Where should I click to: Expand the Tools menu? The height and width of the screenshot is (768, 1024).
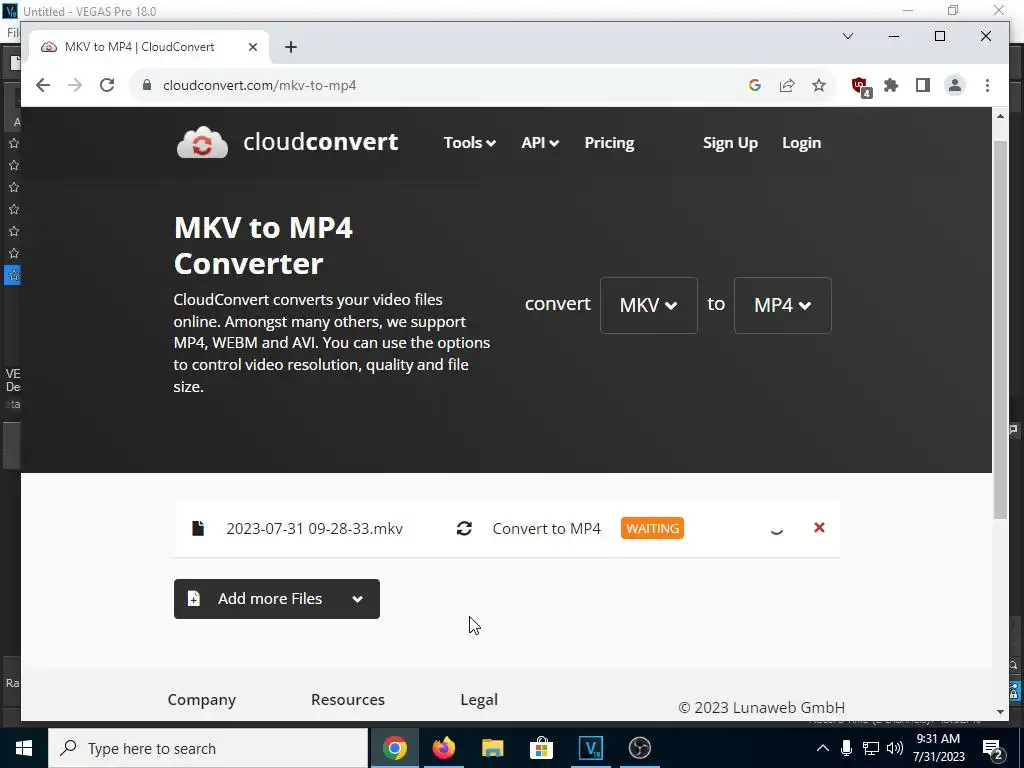point(470,142)
